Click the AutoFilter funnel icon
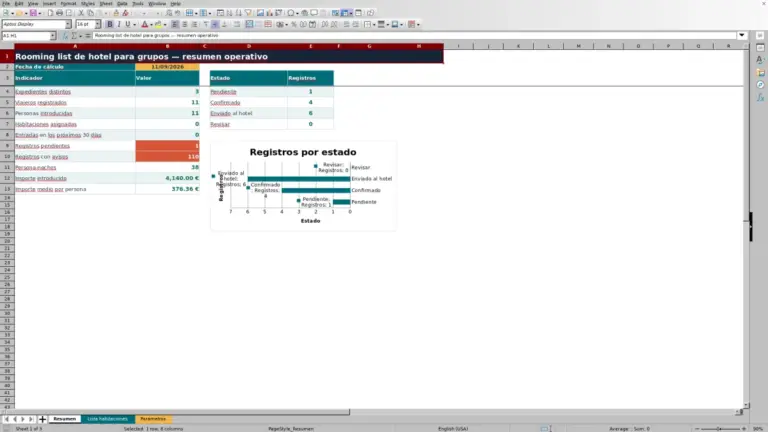The image size is (768, 432). coord(248,13)
